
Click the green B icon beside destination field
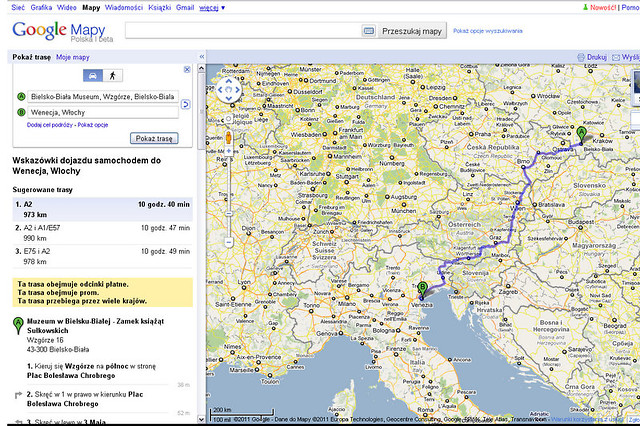click(21, 112)
